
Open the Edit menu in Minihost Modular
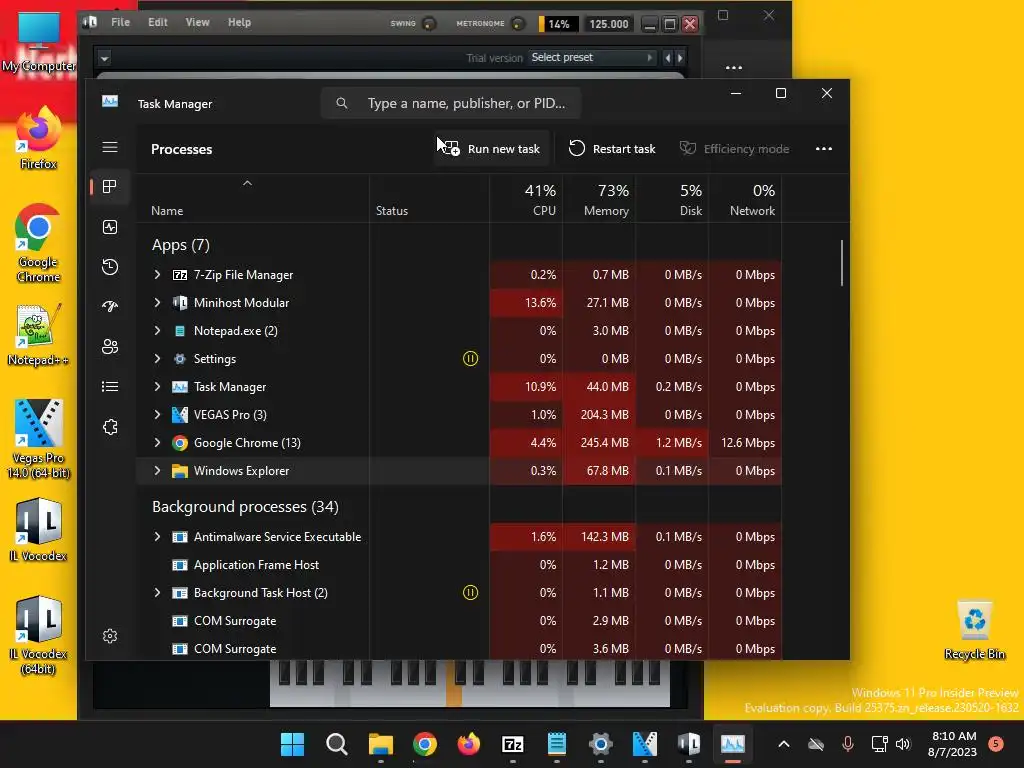click(x=157, y=22)
